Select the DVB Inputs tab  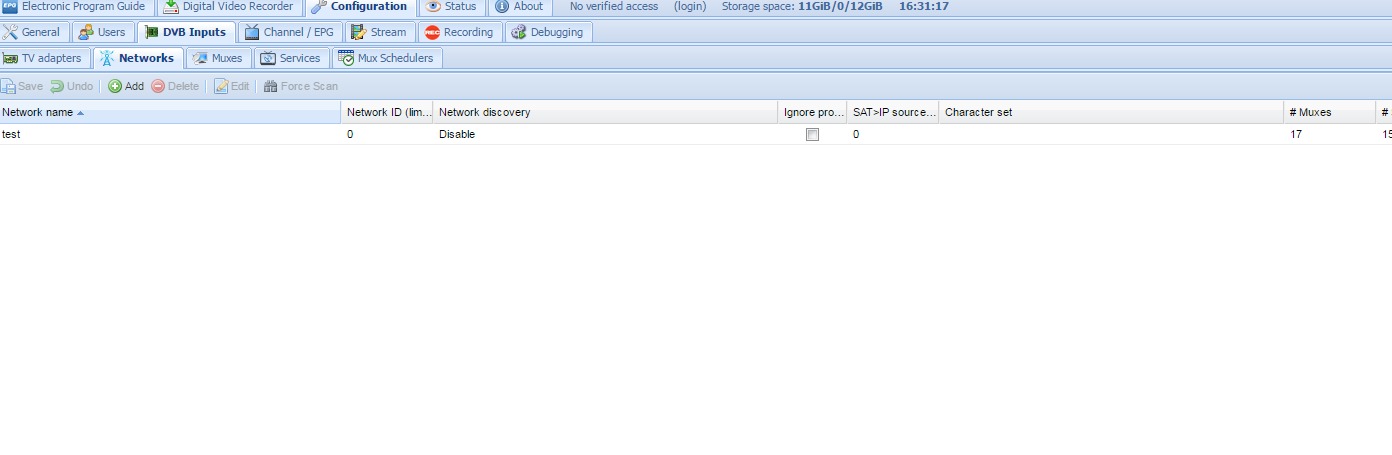(186, 32)
